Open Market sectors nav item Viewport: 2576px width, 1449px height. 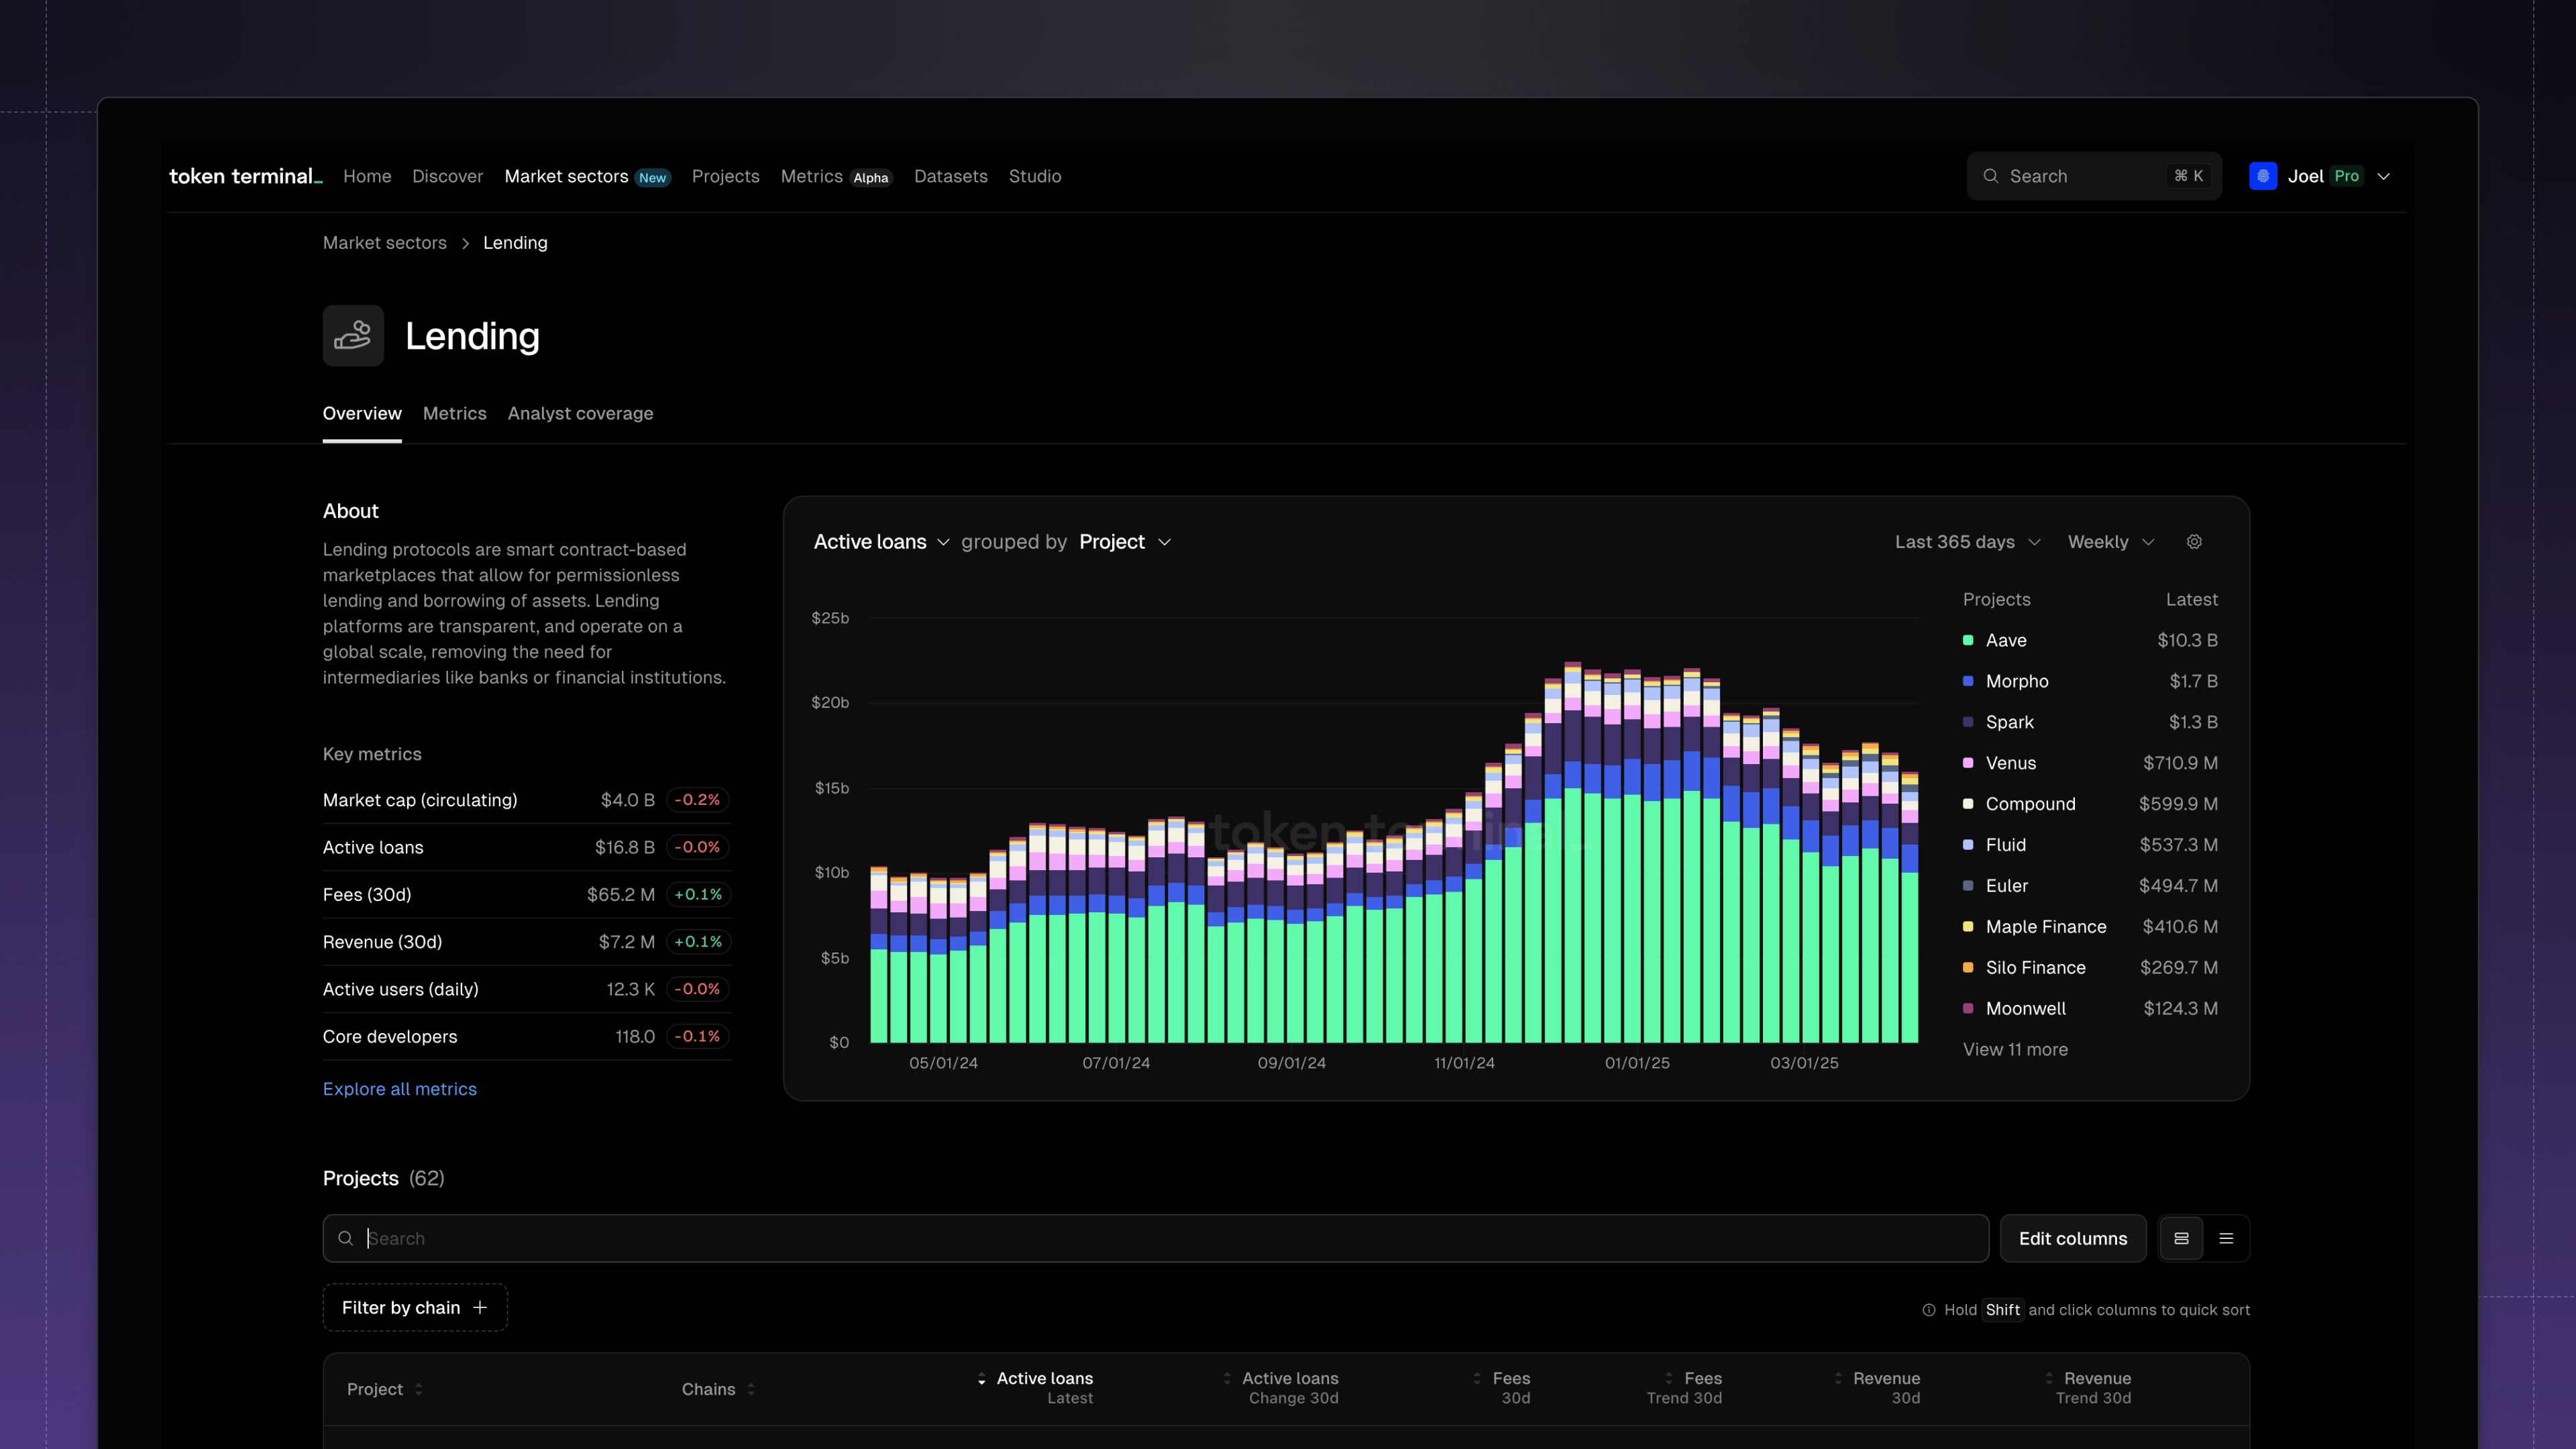[x=587, y=176]
